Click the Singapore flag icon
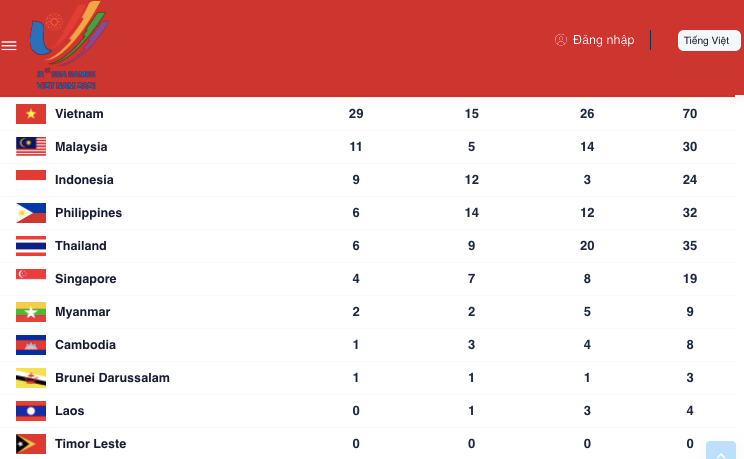Image resolution: width=744 pixels, height=459 pixels. click(31, 279)
